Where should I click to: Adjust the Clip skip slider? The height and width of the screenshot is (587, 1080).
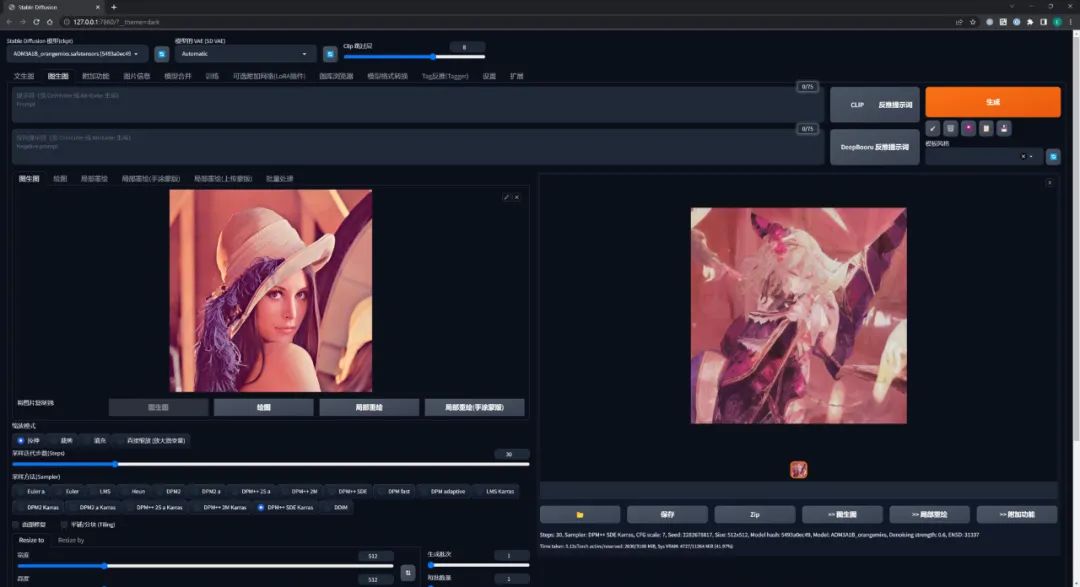pos(414,56)
